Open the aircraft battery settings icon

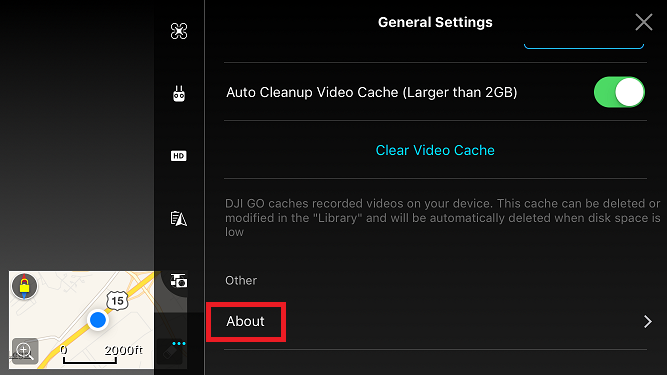point(179,219)
